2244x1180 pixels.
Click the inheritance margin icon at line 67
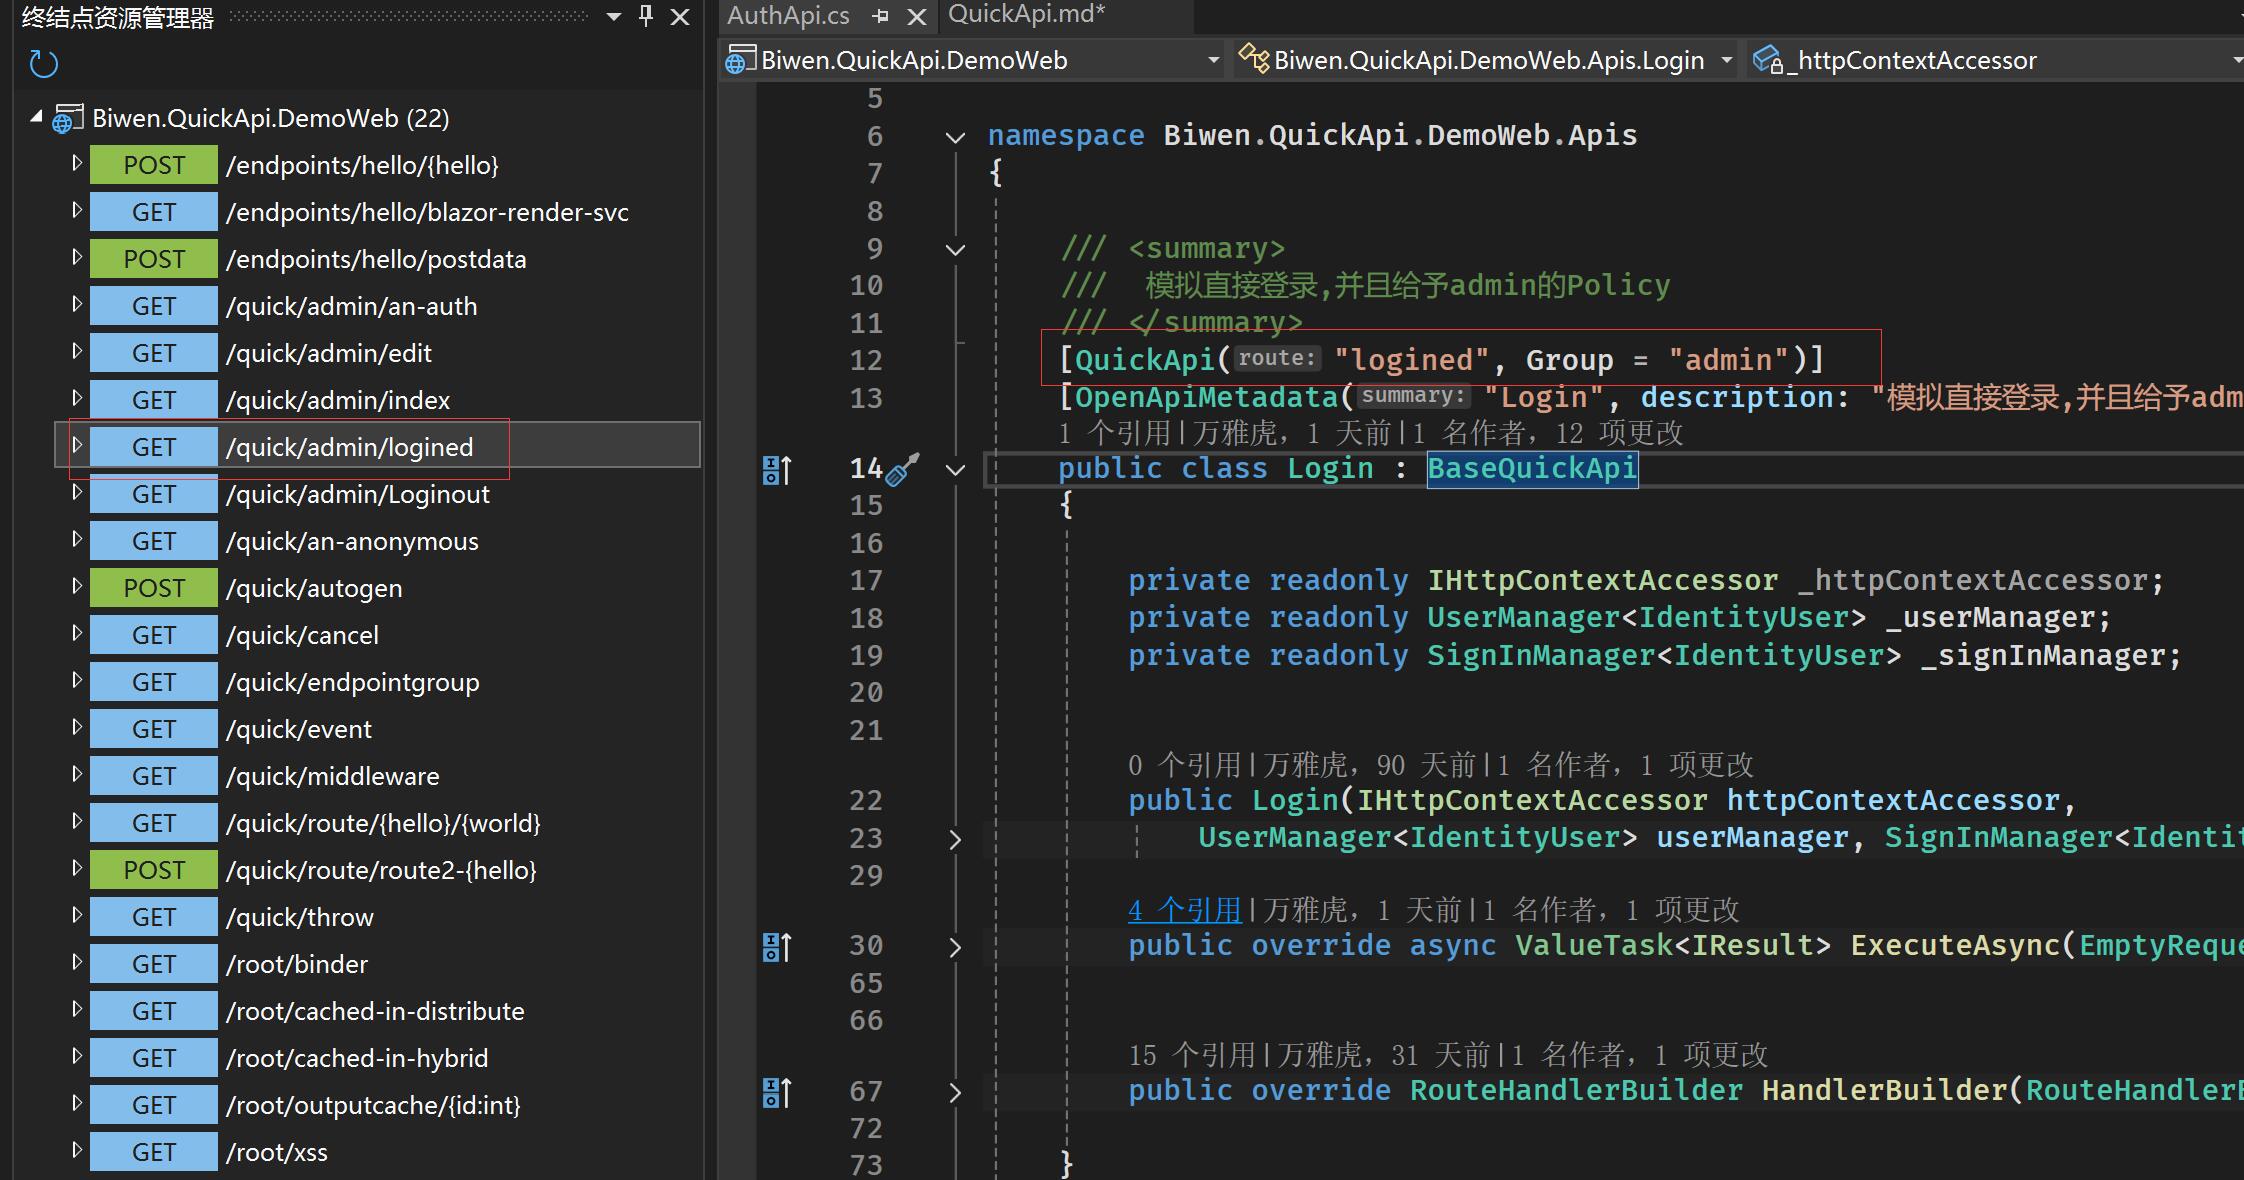777,1092
